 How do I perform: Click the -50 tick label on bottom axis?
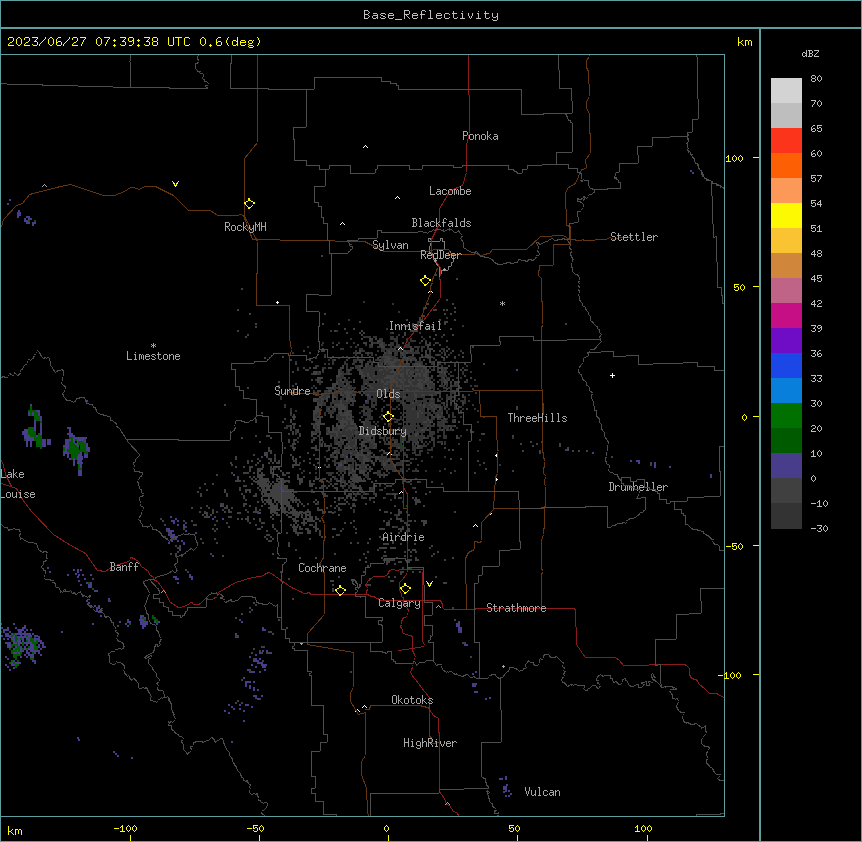coord(255,828)
